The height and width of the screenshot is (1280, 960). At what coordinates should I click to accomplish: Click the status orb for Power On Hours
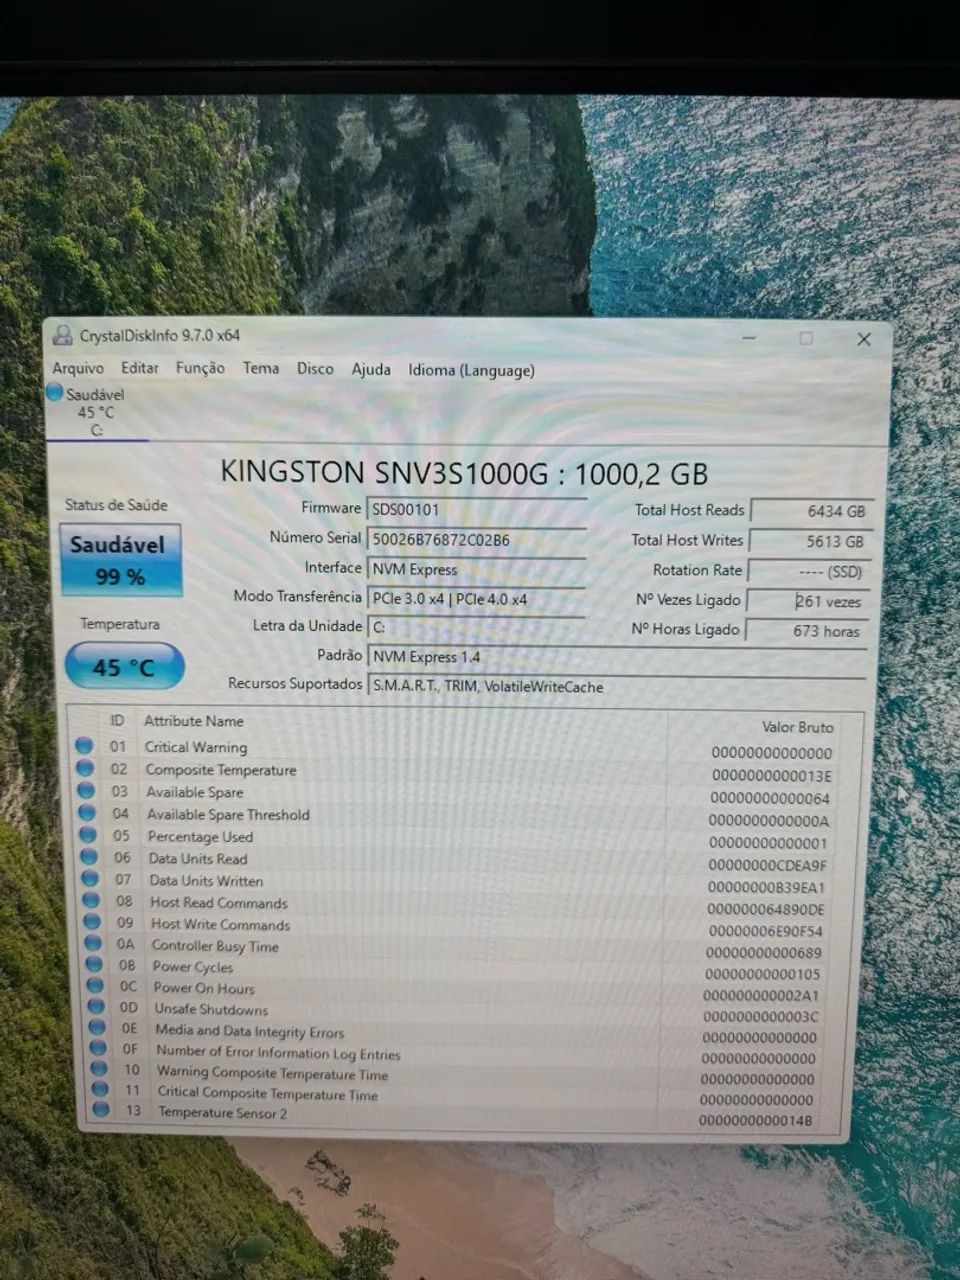click(95, 985)
